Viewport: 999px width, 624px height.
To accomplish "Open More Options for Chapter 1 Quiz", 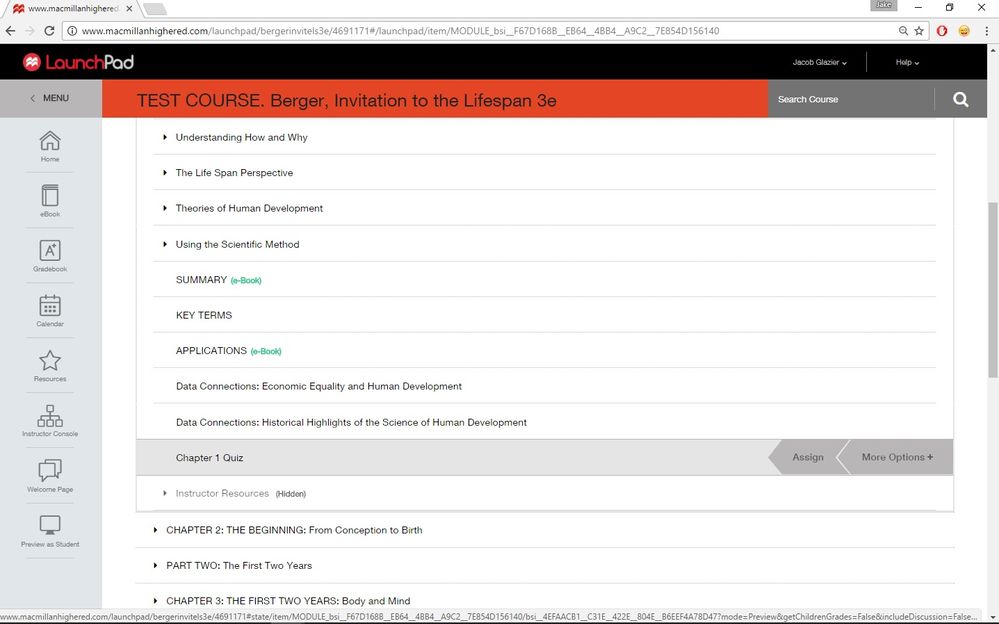I will click(896, 457).
